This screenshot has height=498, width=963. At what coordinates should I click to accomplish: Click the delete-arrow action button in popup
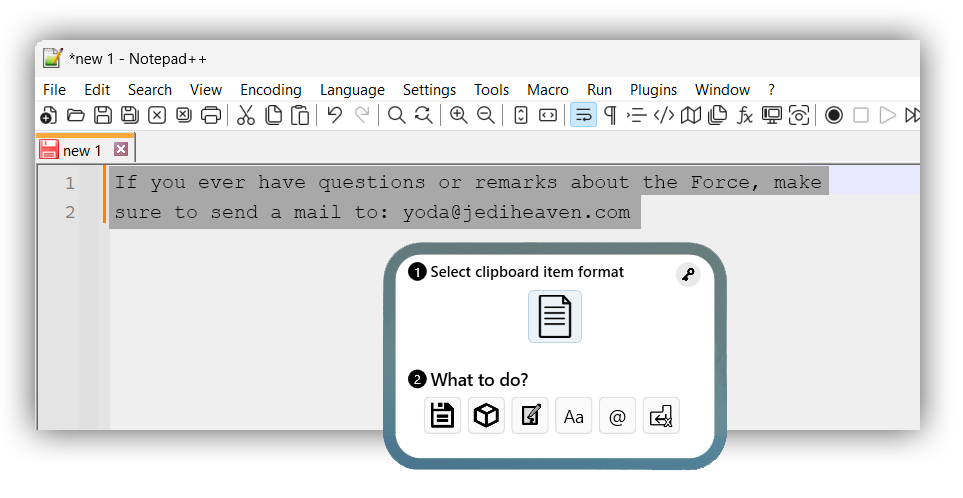coord(661,416)
